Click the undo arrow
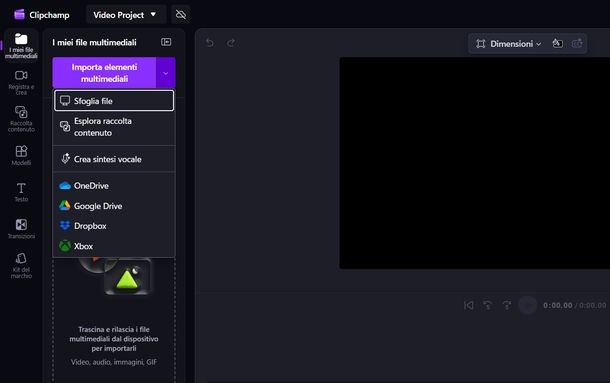Screen dimensions: 610x383 (210, 43)
